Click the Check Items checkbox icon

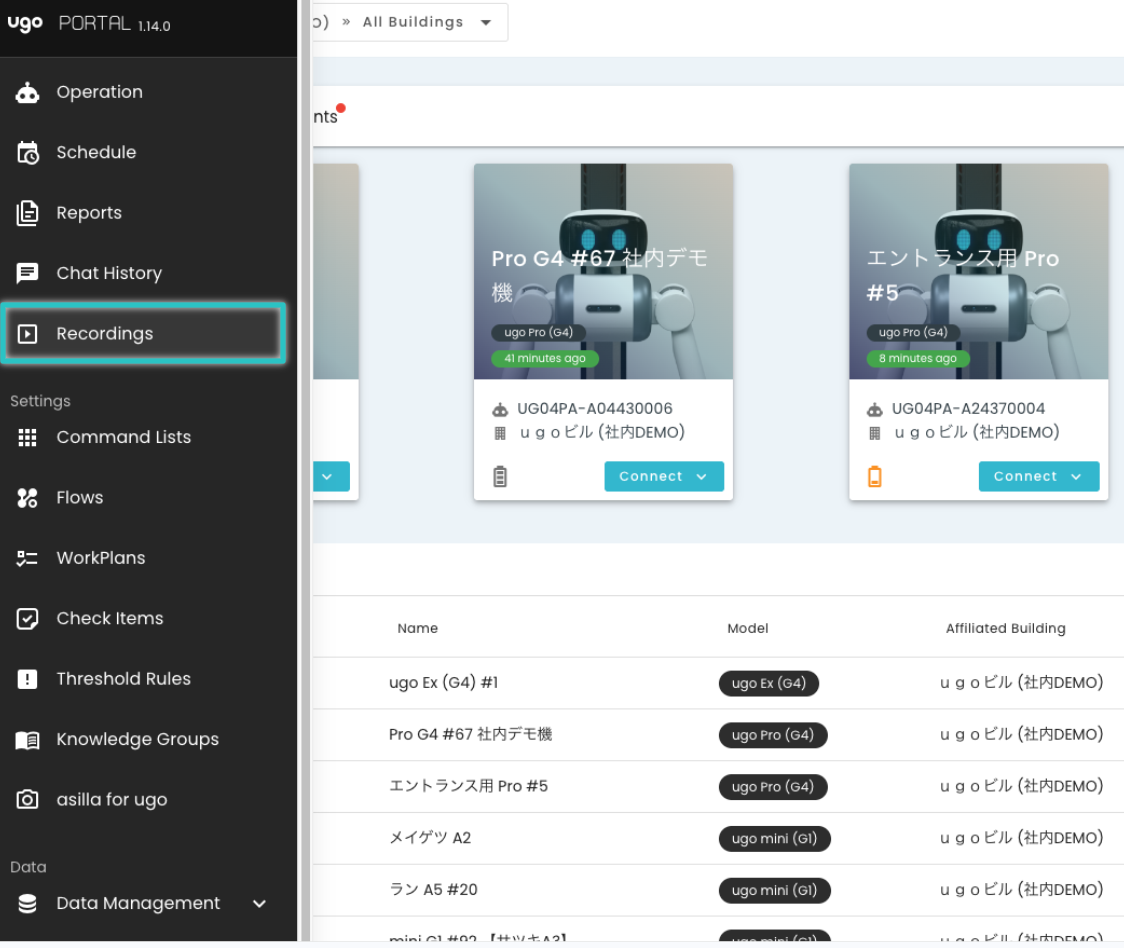click(x=27, y=619)
